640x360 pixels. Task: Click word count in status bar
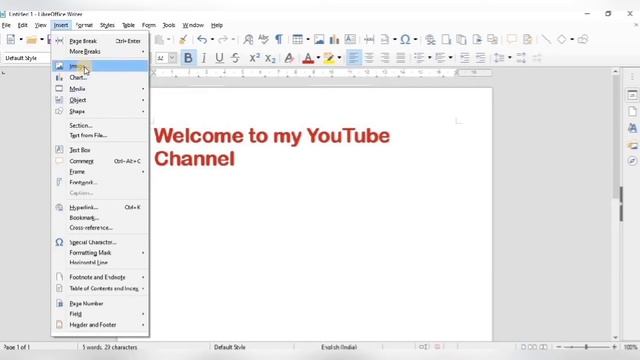coord(110,347)
